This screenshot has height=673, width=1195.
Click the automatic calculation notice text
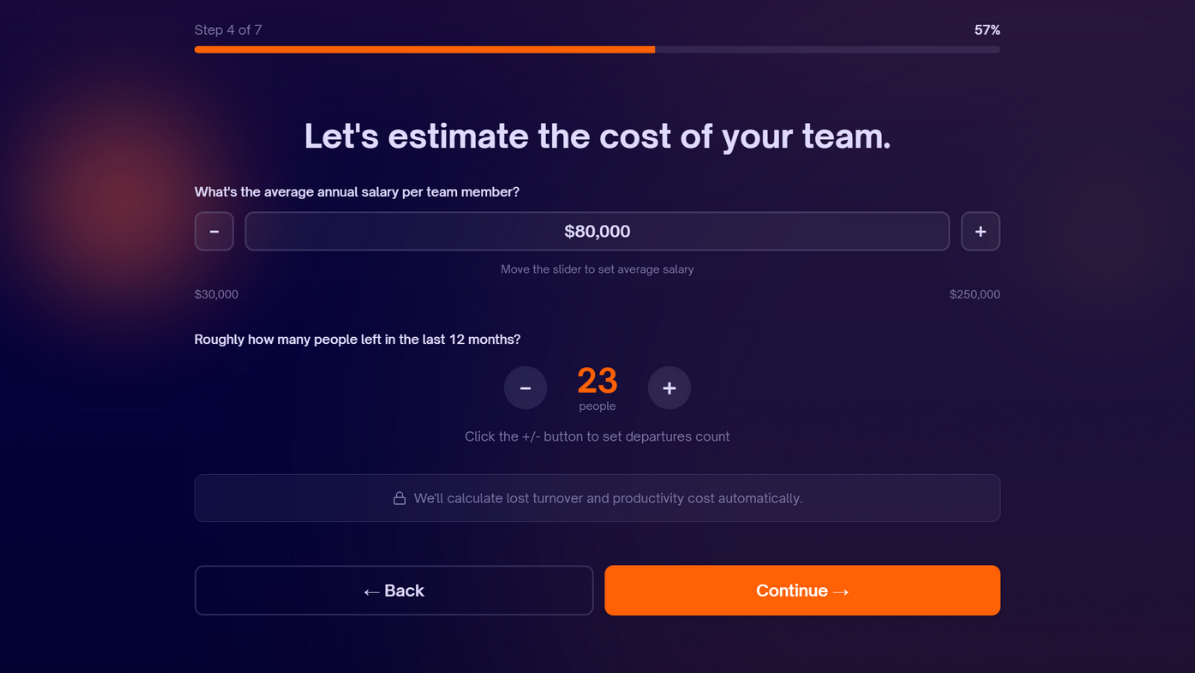click(x=608, y=498)
